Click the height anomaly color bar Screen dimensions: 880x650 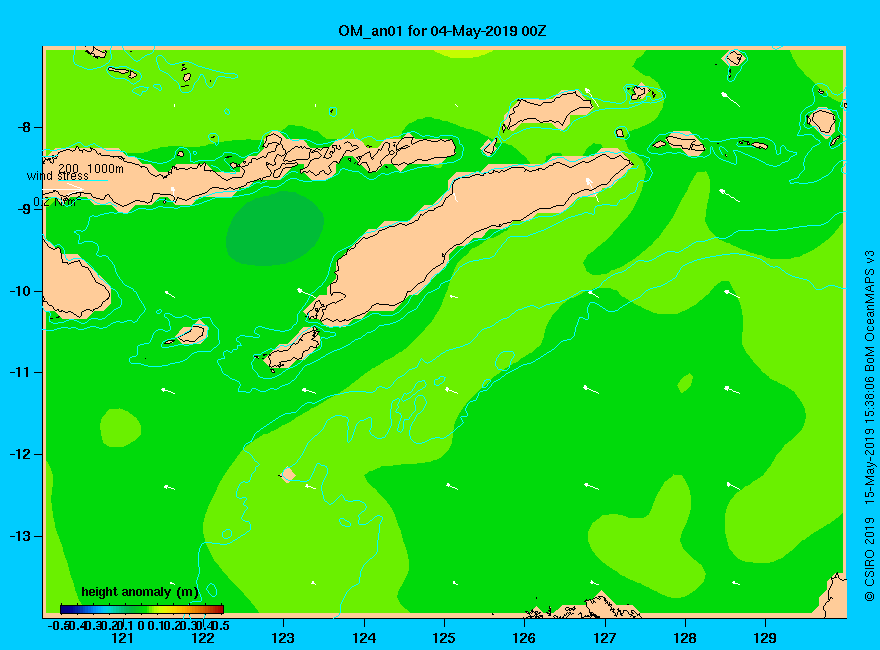pyautogui.click(x=142, y=609)
